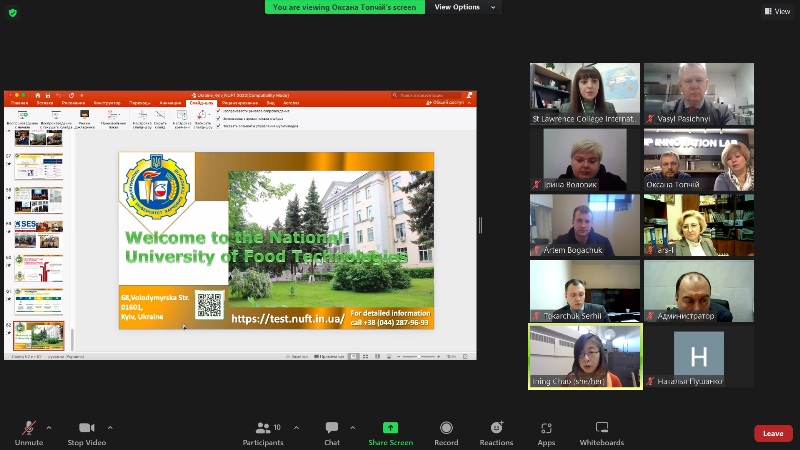800x450 pixels.
Task: Click the https://test.nuft.in.ua/ link on slide
Action: 288,319
